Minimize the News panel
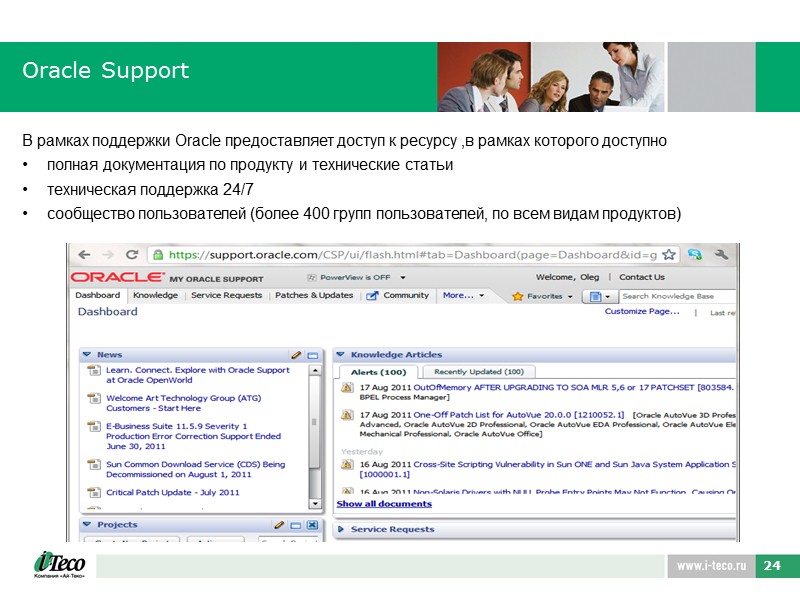This screenshot has height=600, width=800. pos(313,355)
